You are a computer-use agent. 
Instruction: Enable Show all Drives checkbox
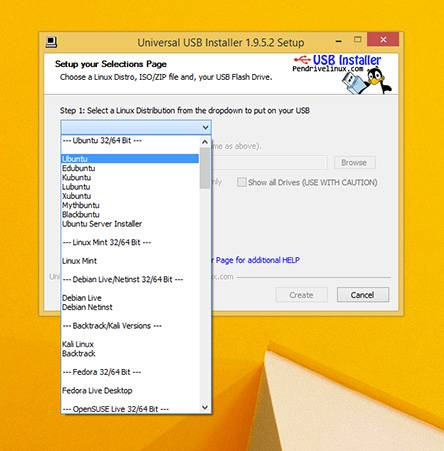[x=242, y=182]
